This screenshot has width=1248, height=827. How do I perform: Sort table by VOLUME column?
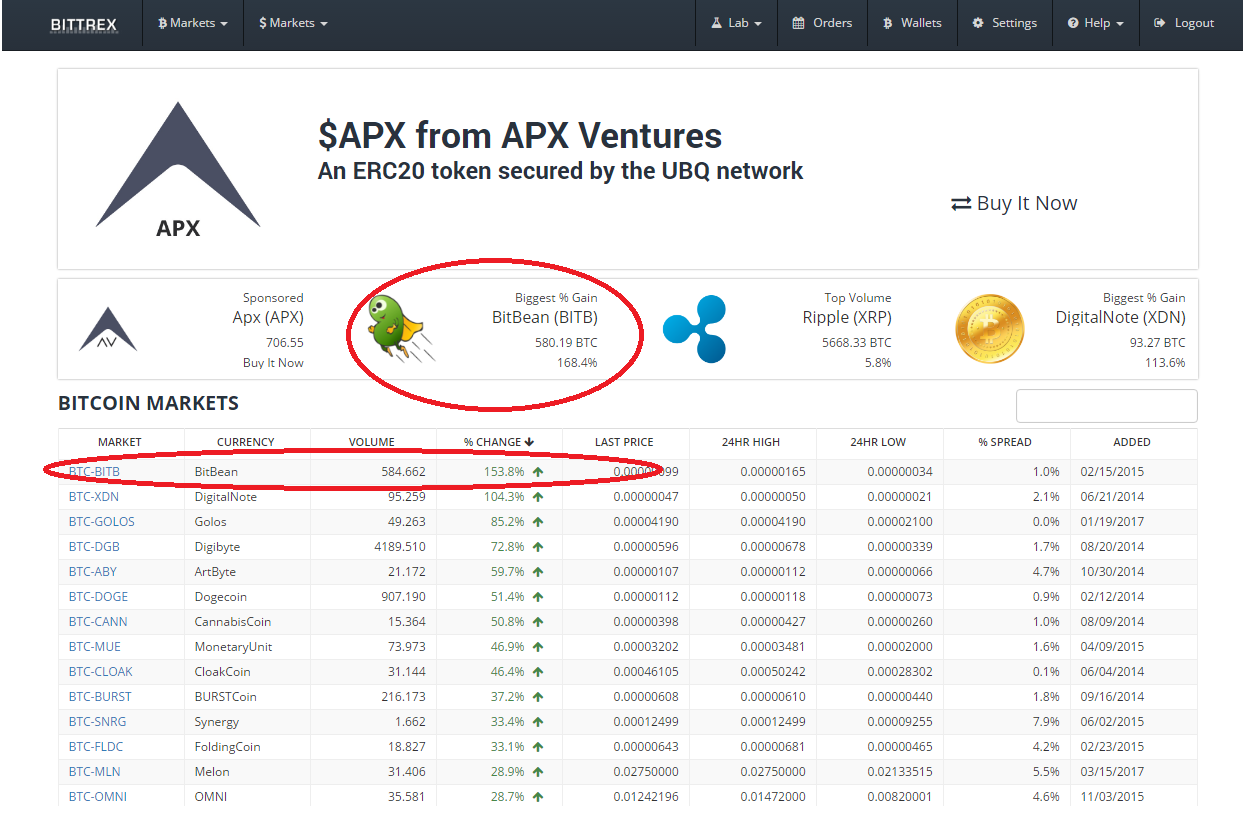click(x=372, y=442)
